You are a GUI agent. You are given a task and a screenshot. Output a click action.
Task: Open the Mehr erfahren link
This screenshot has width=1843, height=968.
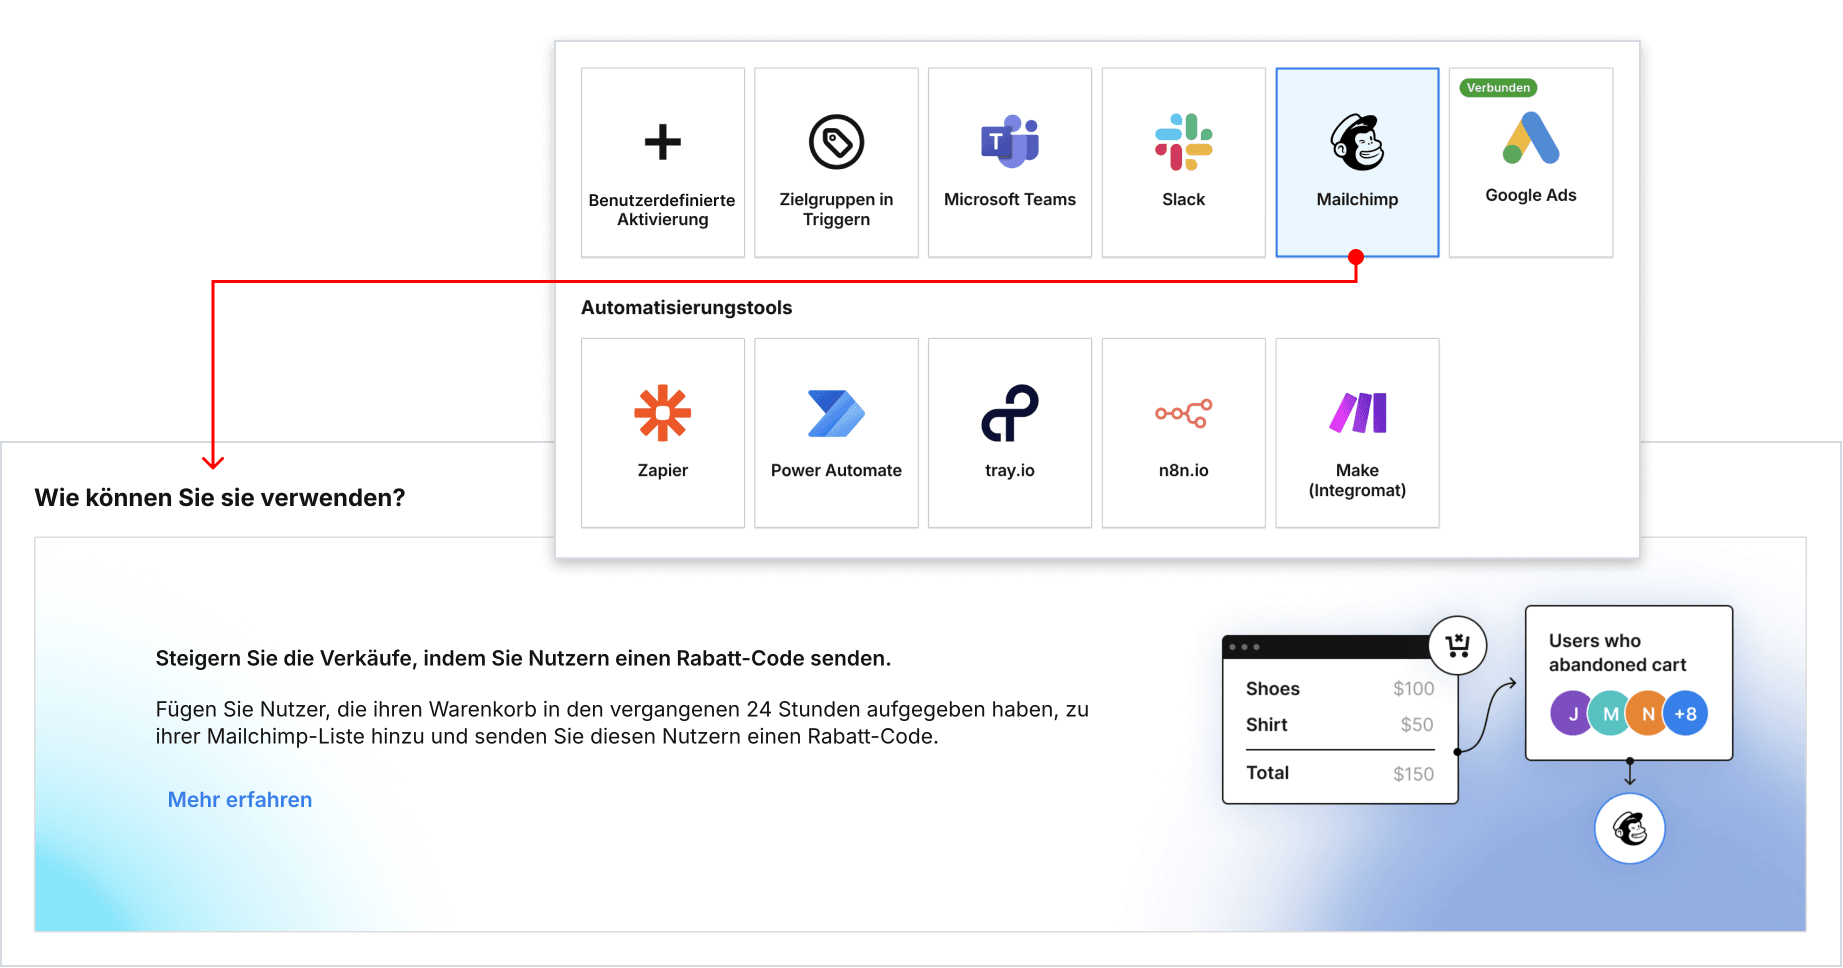coord(240,800)
